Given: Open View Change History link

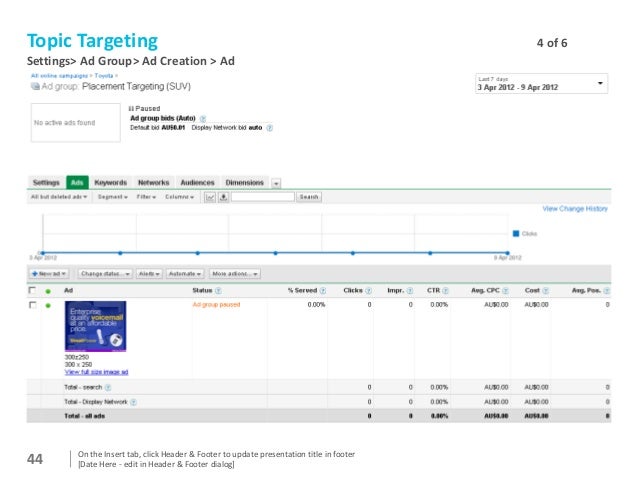Looking at the screenshot, I should [574, 209].
